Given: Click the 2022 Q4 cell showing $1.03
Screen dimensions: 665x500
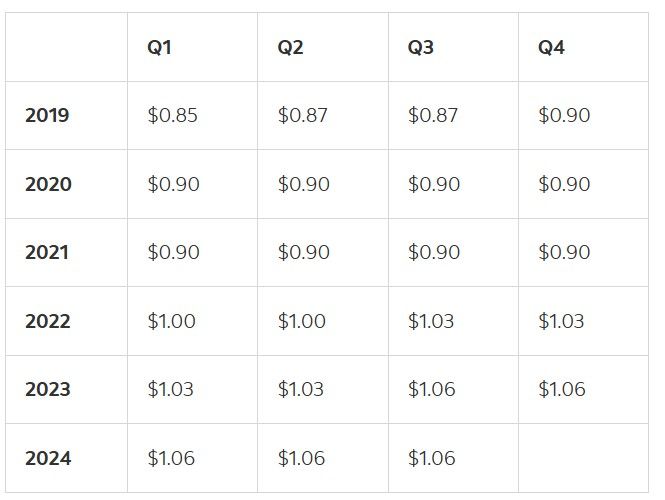Looking at the screenshot, I should pos(561,321).
